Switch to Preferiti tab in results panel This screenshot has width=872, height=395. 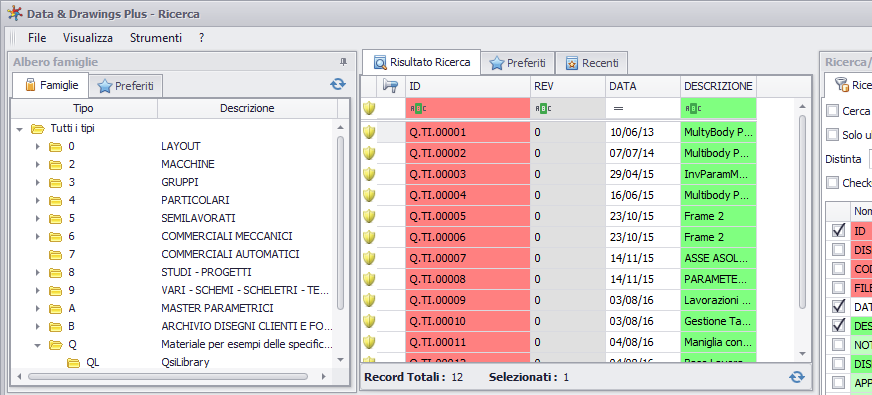tap(518, 63)
